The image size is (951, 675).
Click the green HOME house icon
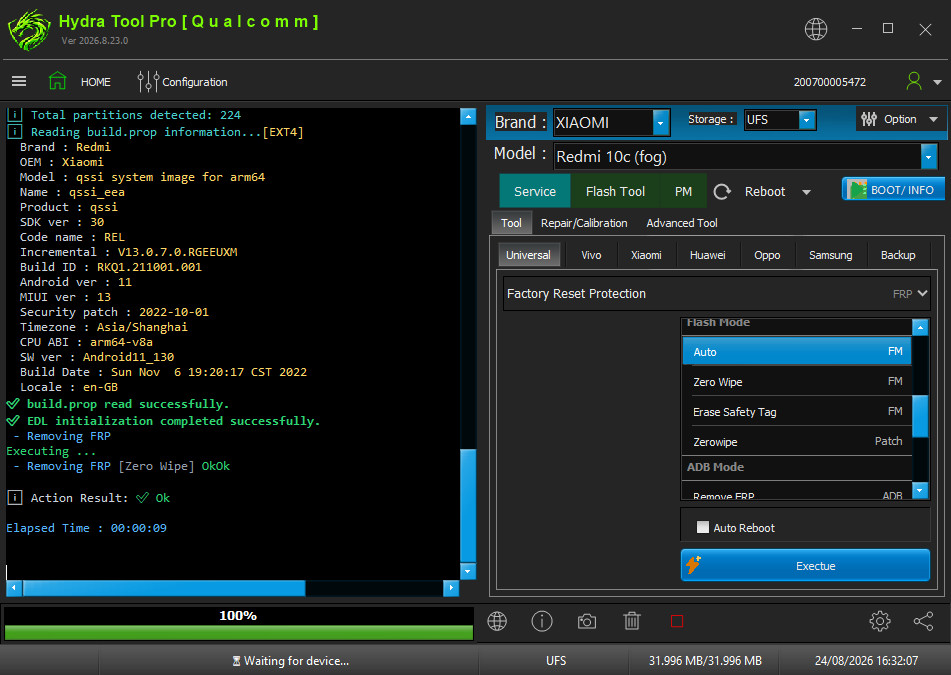[x=58, y=81]
